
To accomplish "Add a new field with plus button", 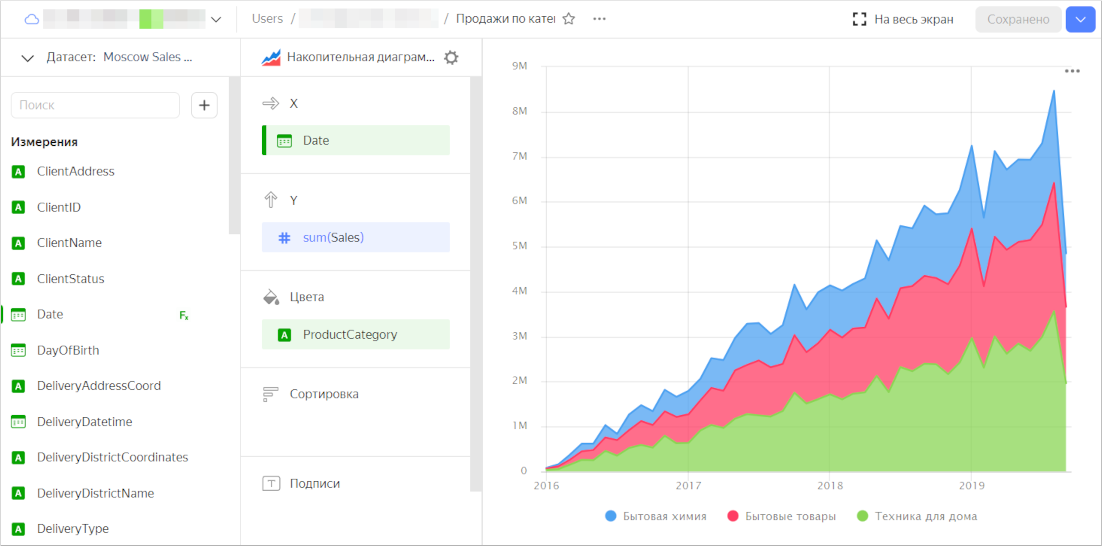I will [x=204, y=105].
